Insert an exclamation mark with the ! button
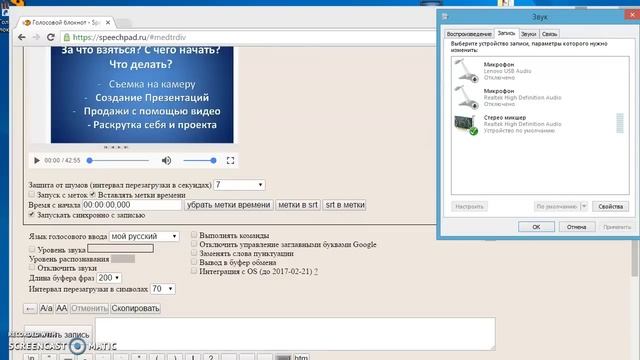This screenshot has height=360, width=640. click(193, 358)
